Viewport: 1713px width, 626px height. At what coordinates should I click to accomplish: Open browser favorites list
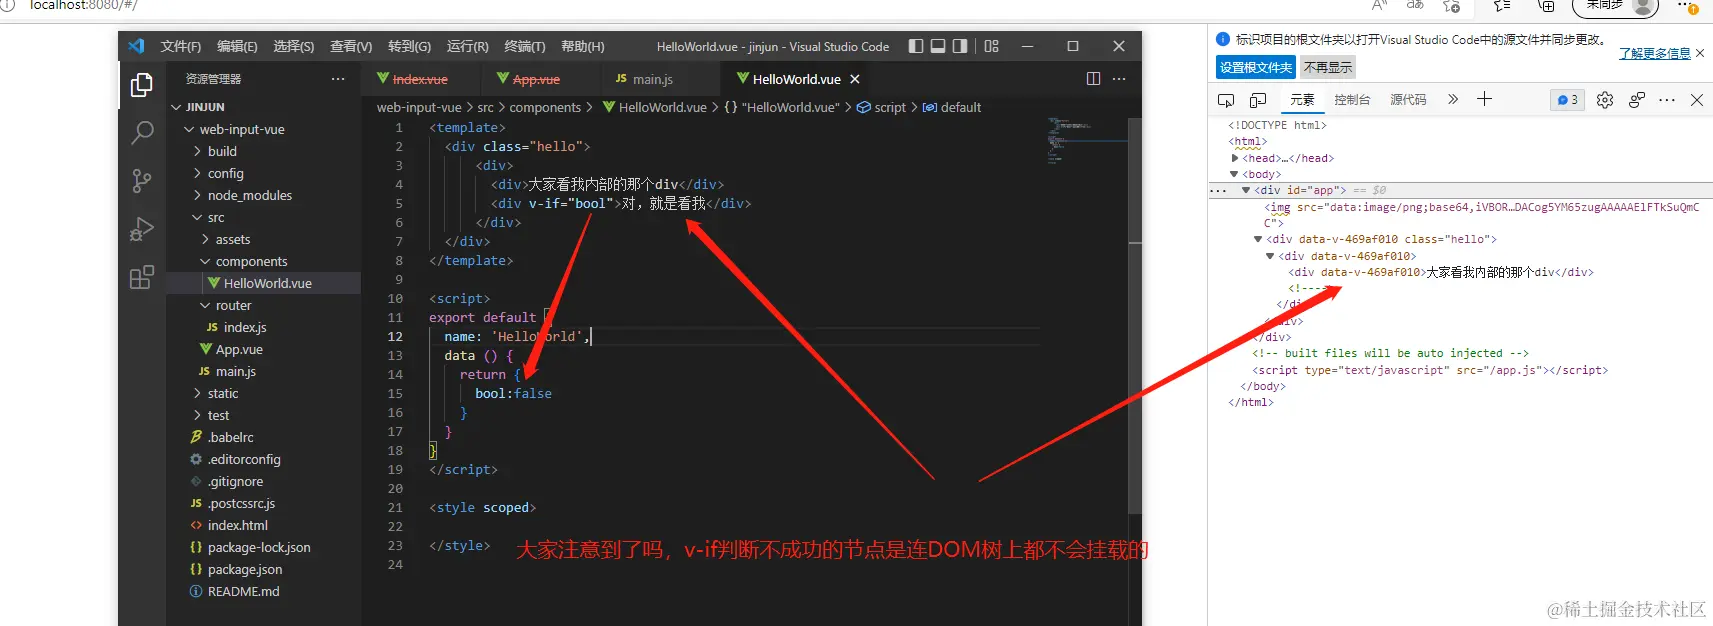click(x=1502, y=5)
